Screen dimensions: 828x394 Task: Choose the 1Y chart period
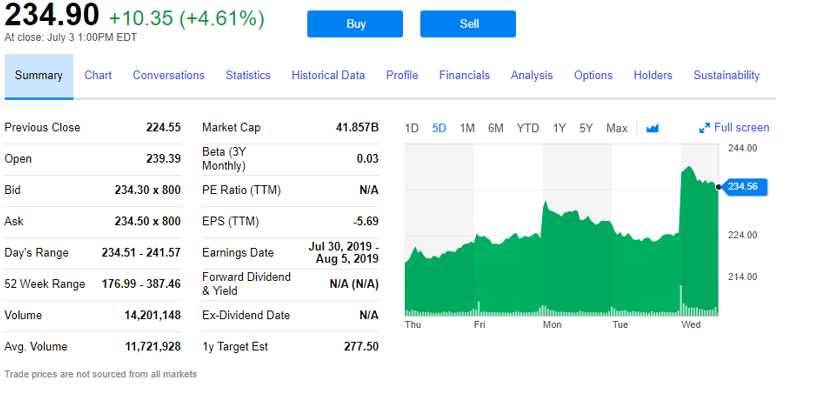click(x=559, y=128)
